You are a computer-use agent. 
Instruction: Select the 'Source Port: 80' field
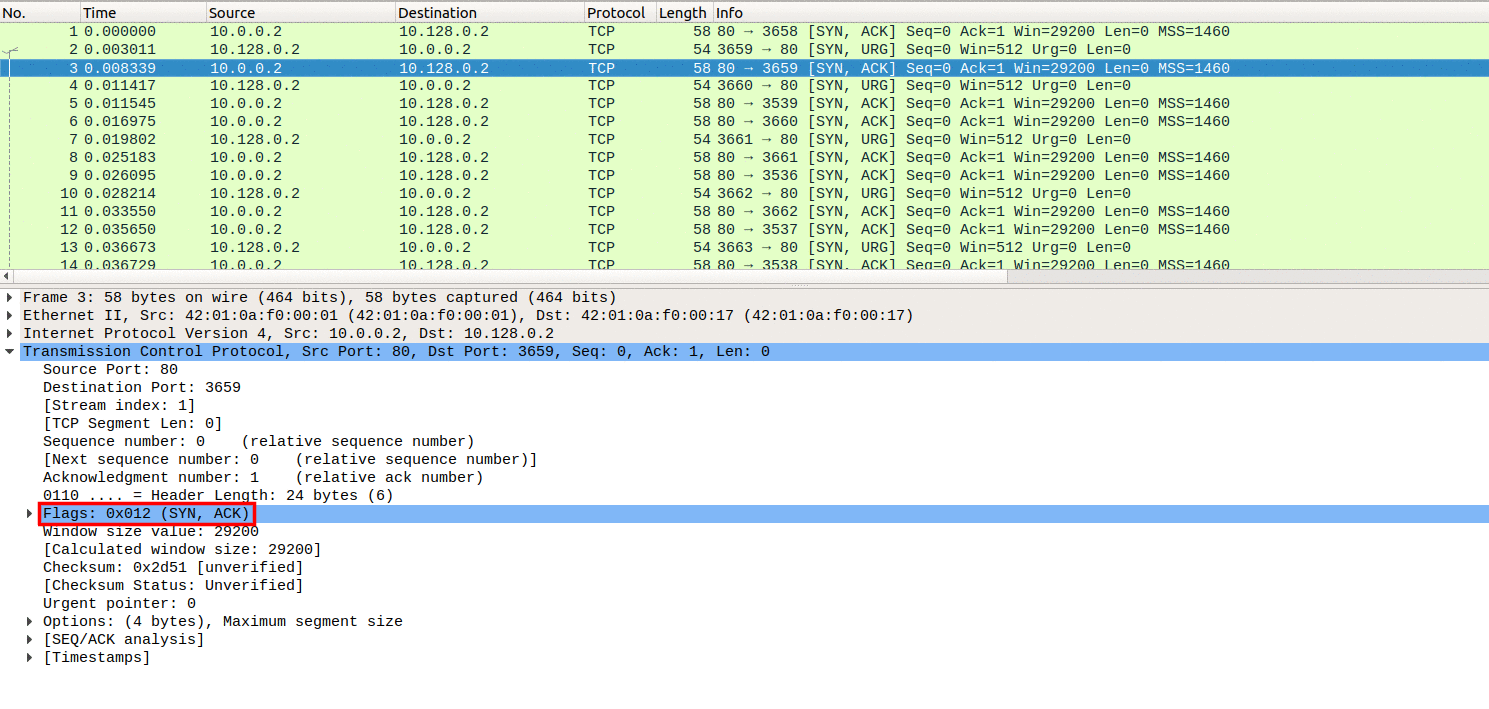click(110, 370)
